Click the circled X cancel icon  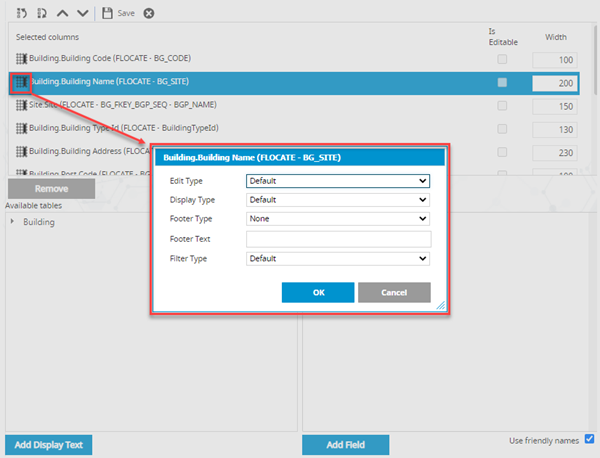(x=149, y=13)
